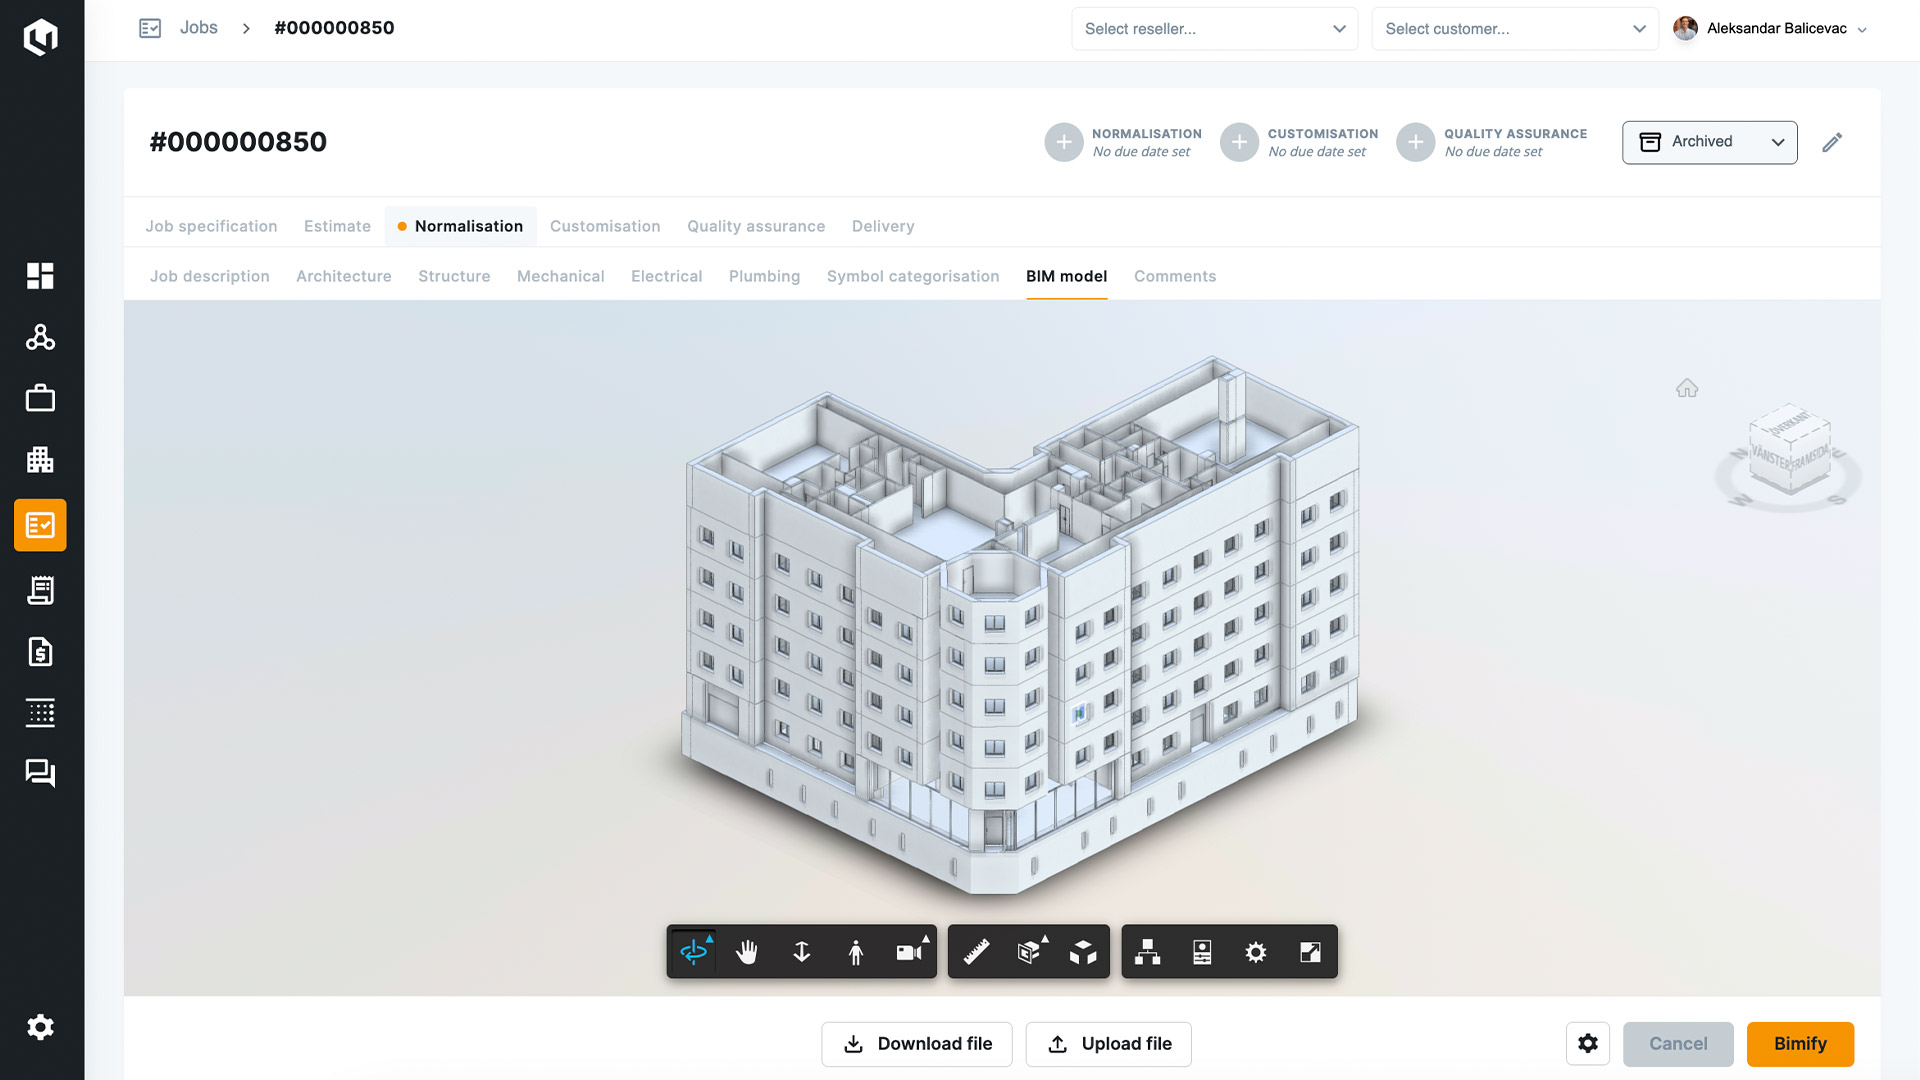This screenshot has width=1920, height=1080.
Task: Click the pencil edit icon
Action: tap(1831, 142)
